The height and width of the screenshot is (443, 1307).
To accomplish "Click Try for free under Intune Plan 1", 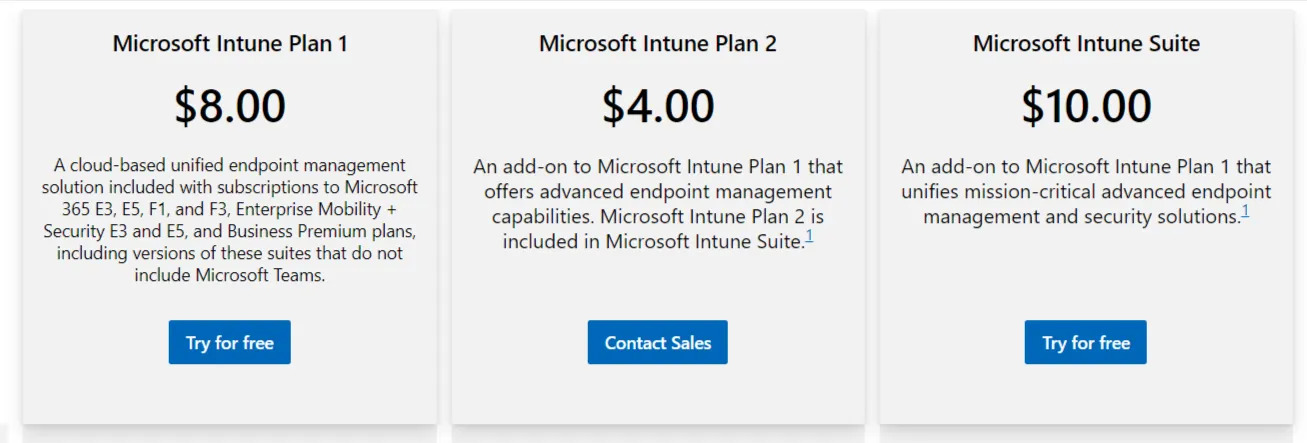I will [x=229, y=342].
